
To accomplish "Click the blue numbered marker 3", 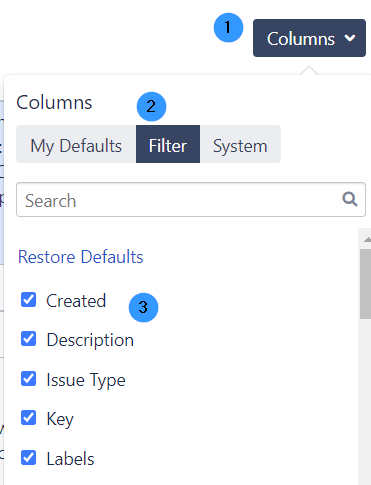I will pos(143,307).
